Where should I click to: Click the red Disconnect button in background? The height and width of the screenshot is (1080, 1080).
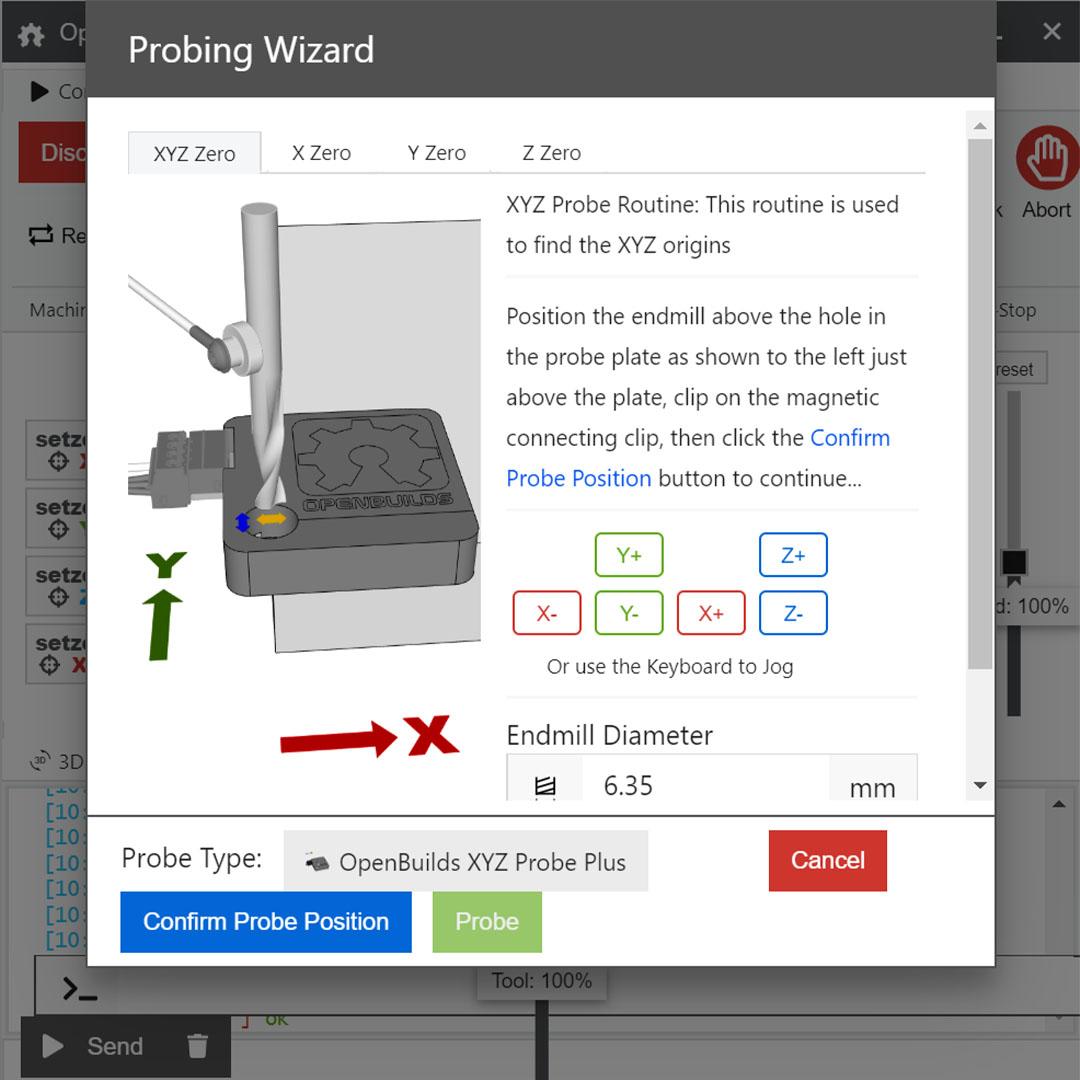[x=52, y=153]
